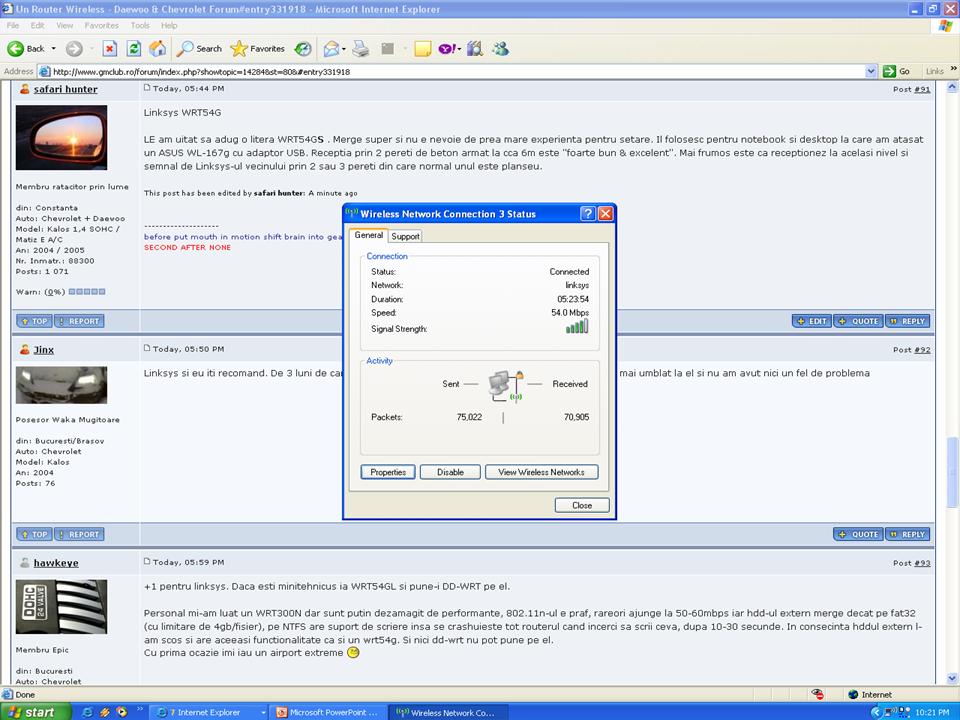Screen dimensions: 960x720
Task: Click TOP under Jinx's post
Action: [x=34, y=534]
